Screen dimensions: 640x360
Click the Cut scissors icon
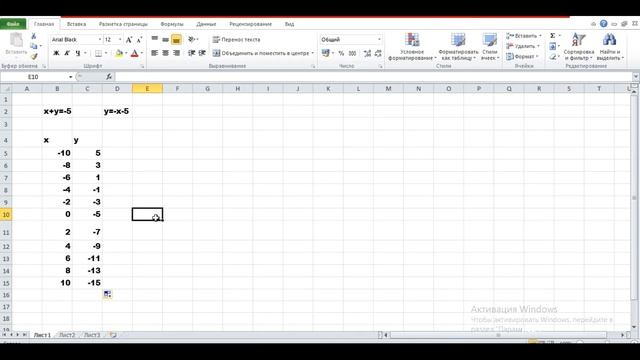34,36
